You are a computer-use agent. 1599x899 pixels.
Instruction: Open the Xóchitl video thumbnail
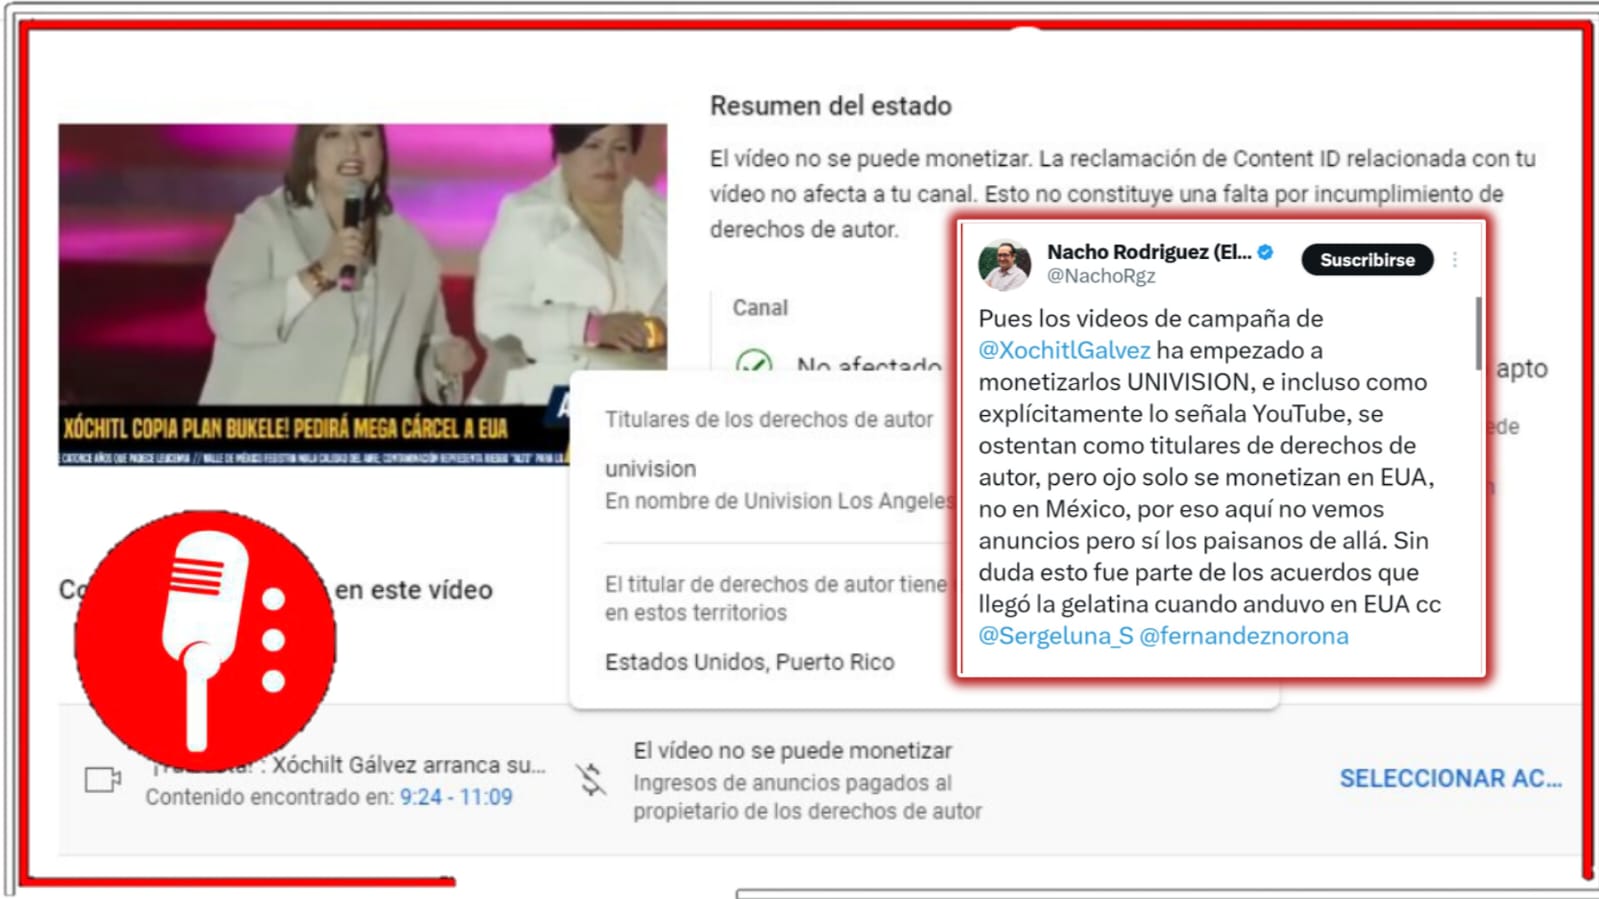363,294
